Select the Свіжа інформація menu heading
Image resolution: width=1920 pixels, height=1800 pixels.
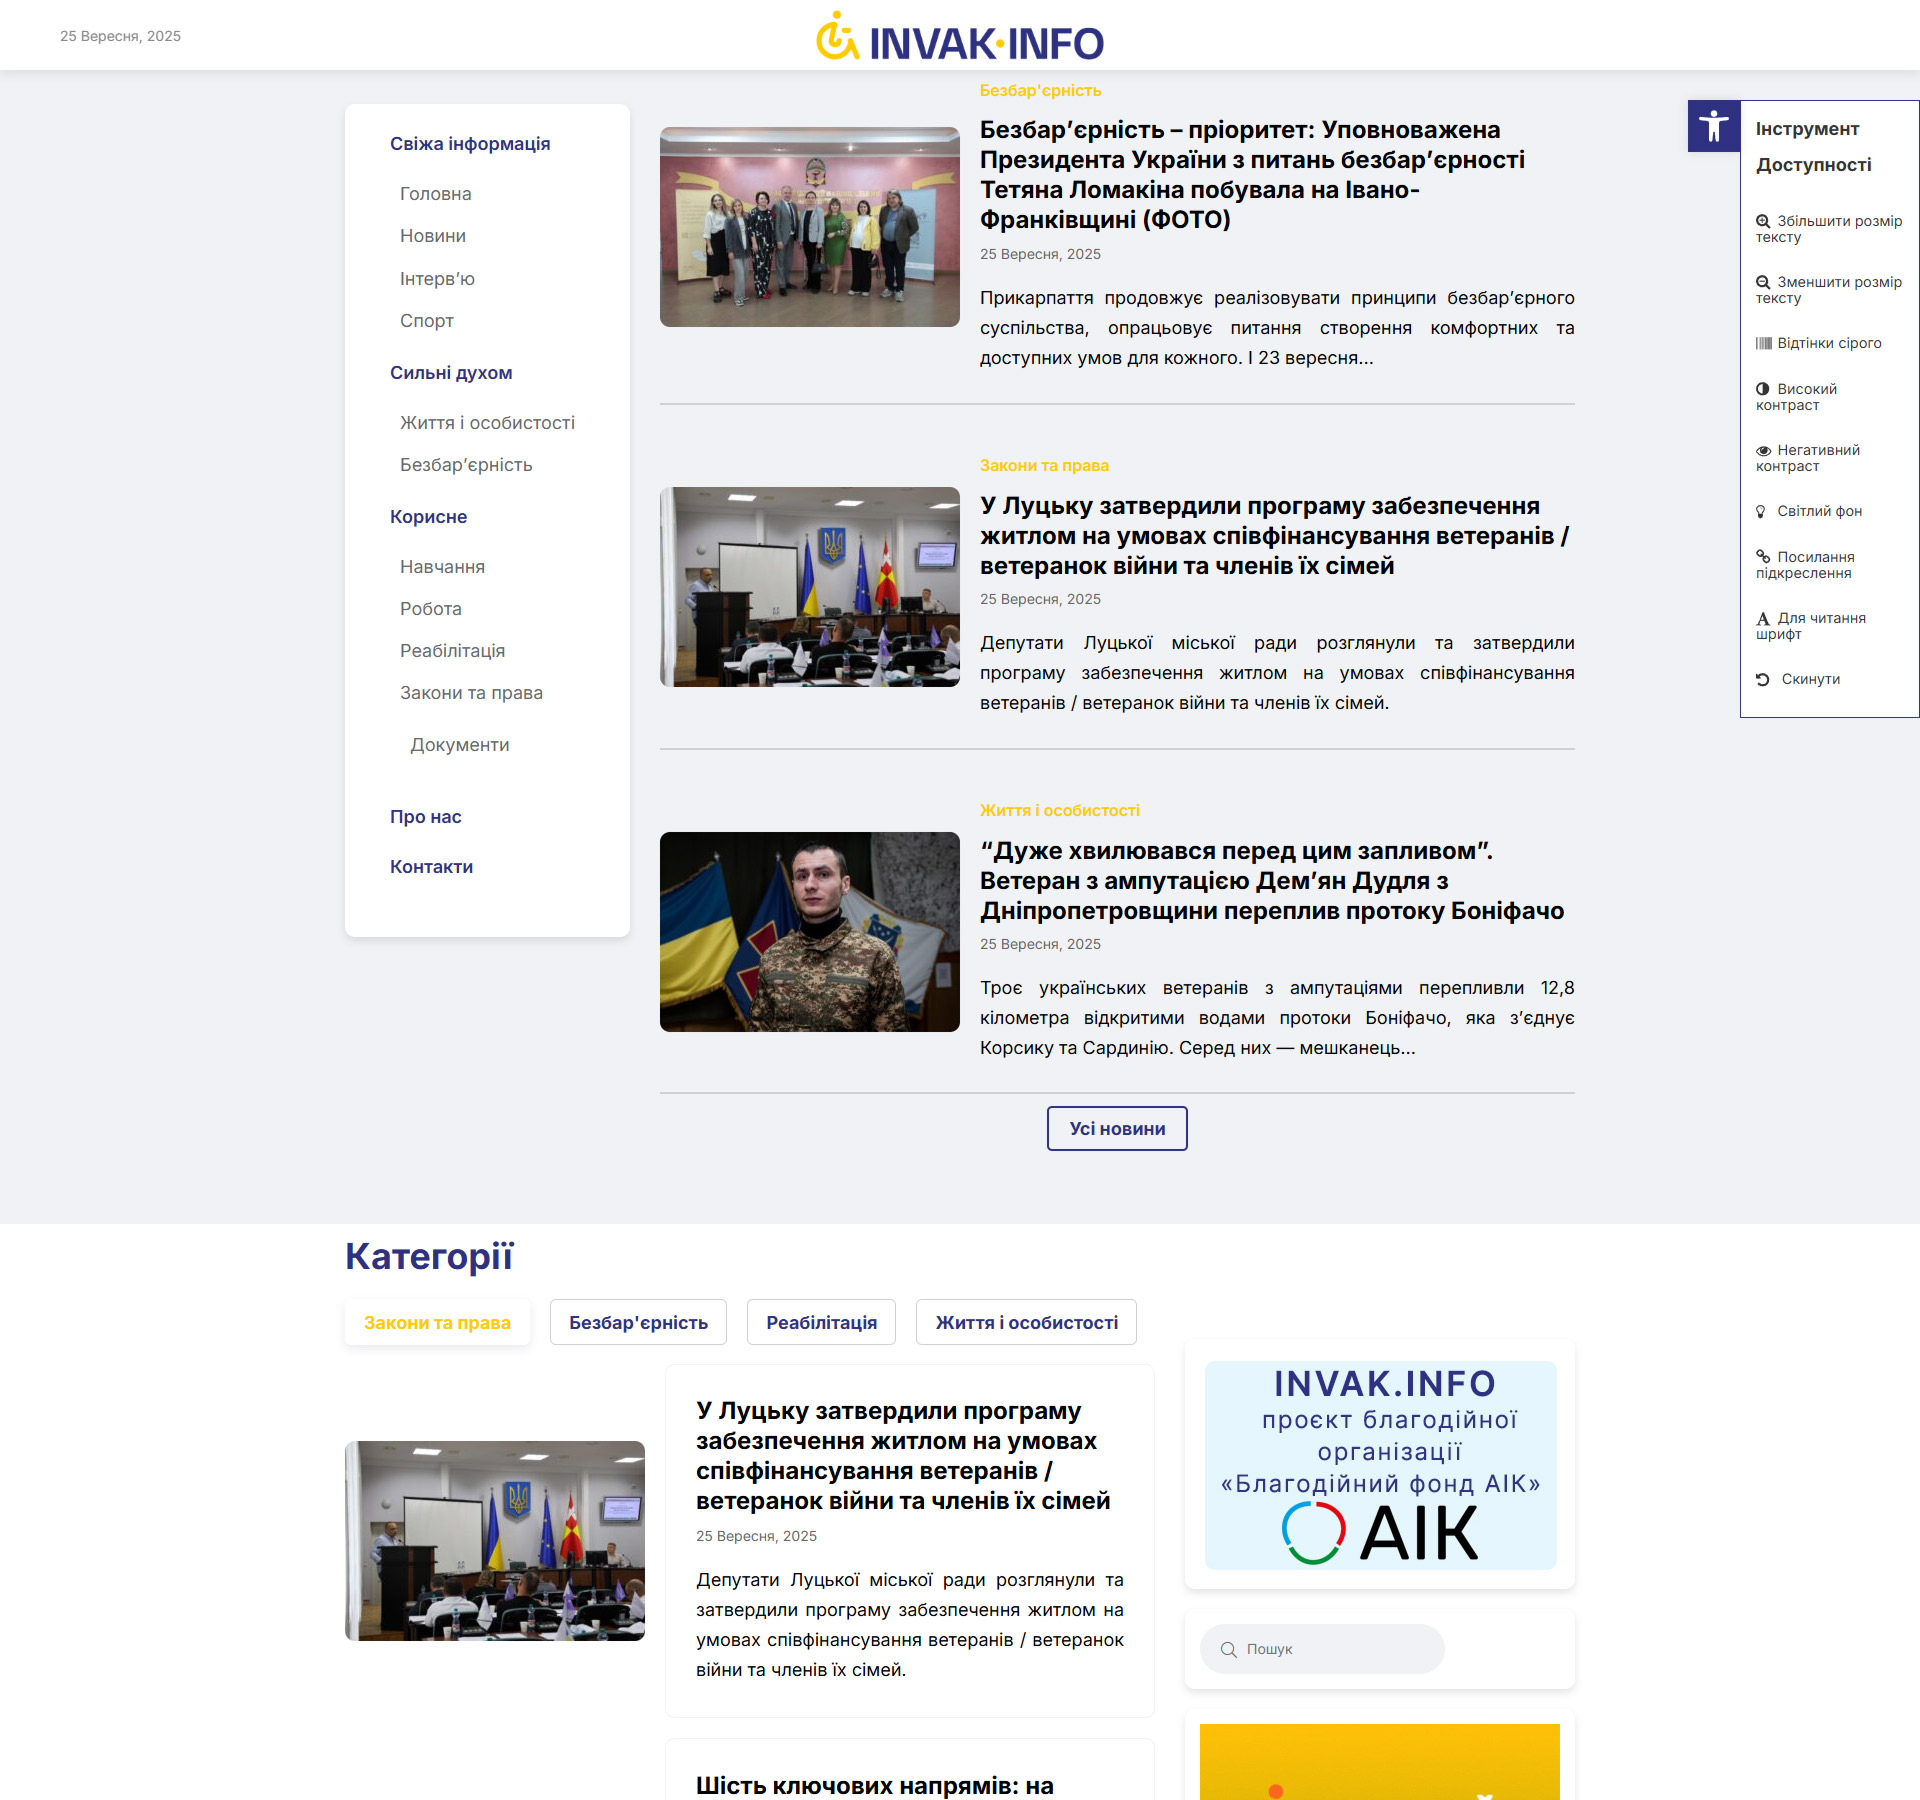(x=470, y=144)
